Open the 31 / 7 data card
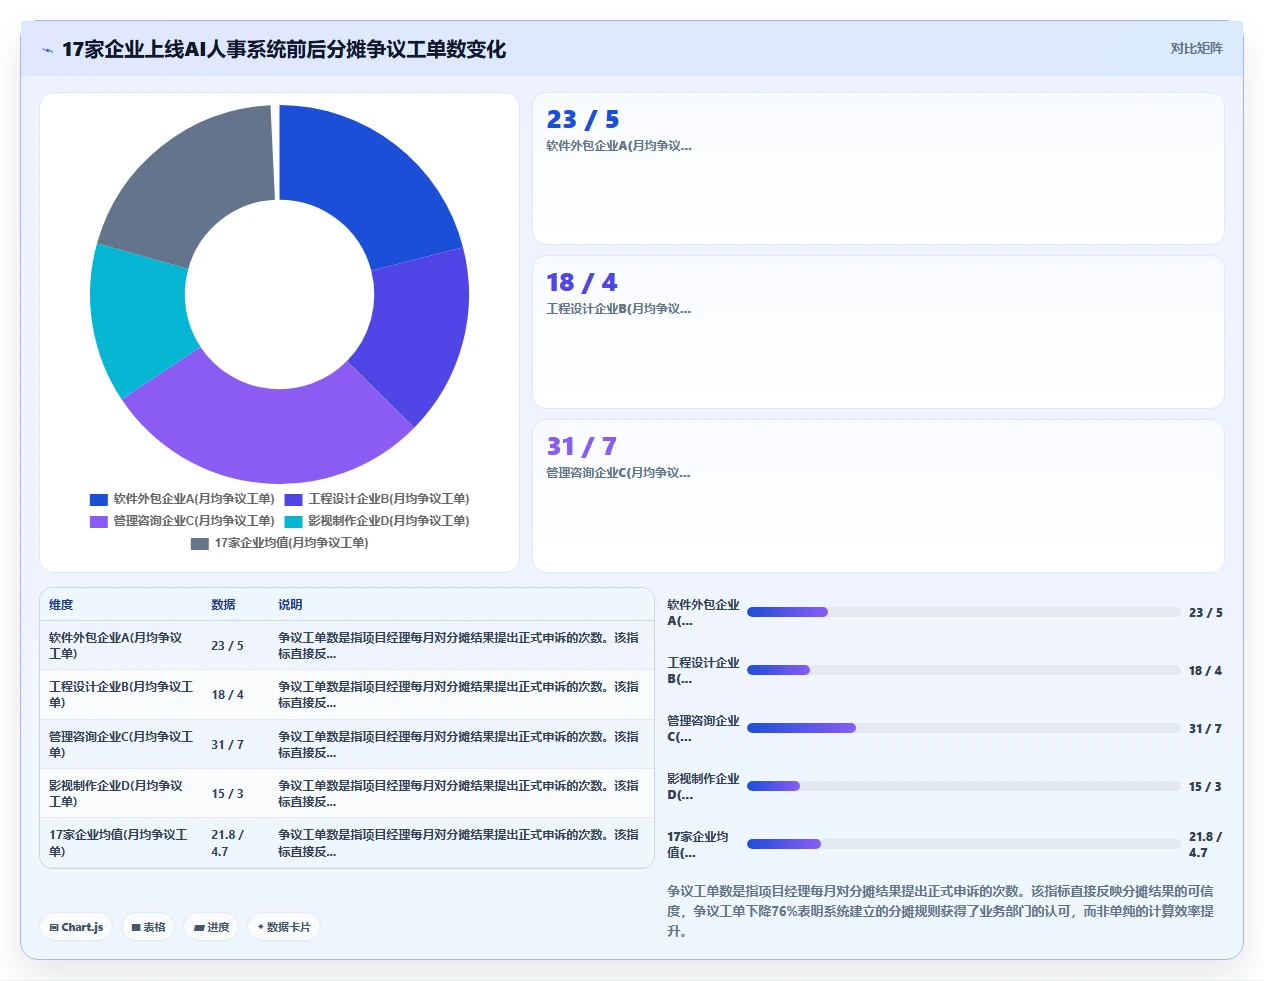1264x981 pixels. (878, 496)
